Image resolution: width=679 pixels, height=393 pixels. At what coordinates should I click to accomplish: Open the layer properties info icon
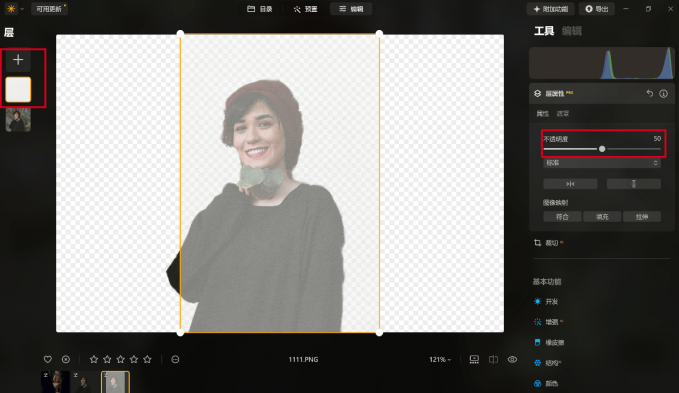[x=663, y=93]
